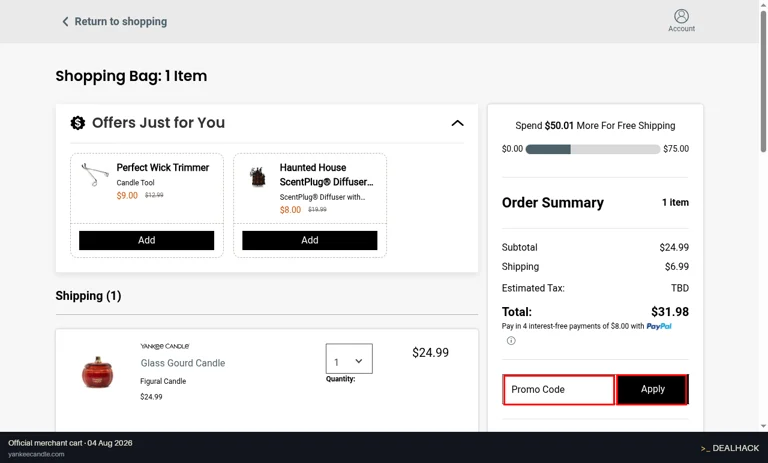Screen dimensions: 768x463
Task: Click the Shopping Bag: 1 Item heading
Action: [x=131, y=76]
